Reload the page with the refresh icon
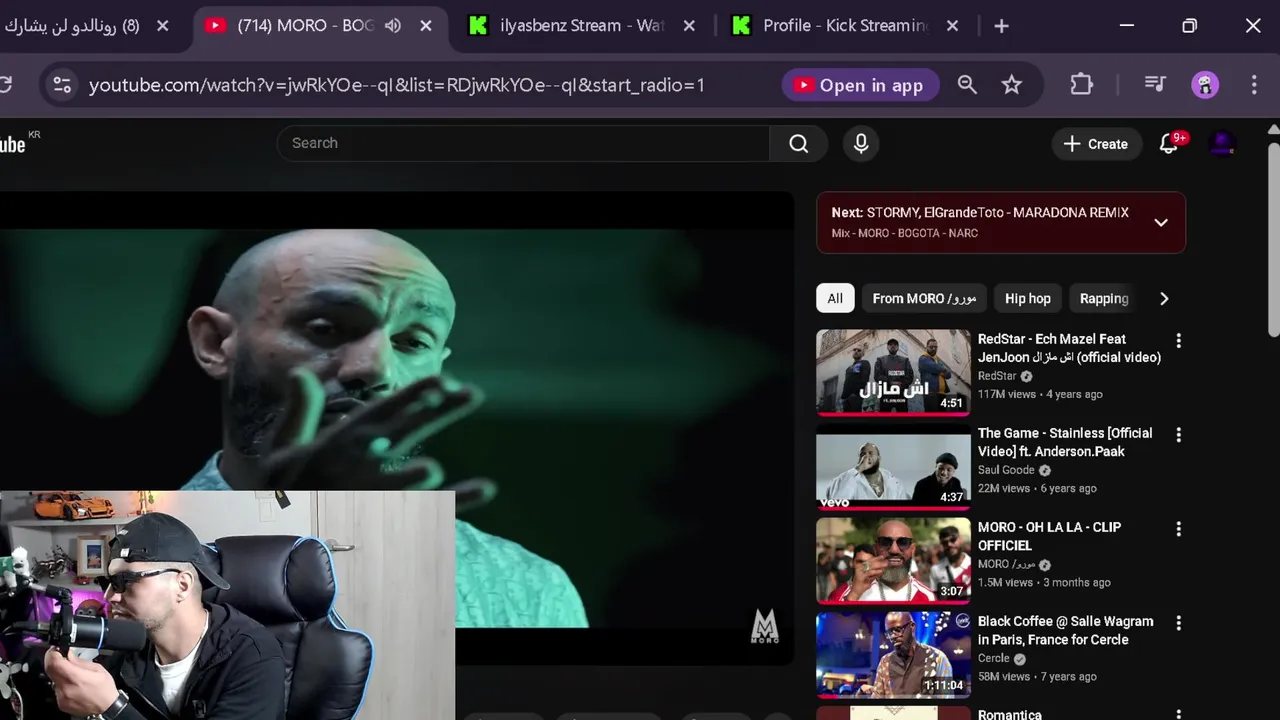 5,85
